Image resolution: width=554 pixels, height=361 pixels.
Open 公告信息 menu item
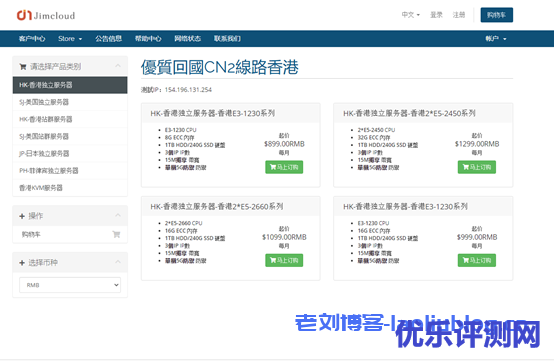(108, 39)
